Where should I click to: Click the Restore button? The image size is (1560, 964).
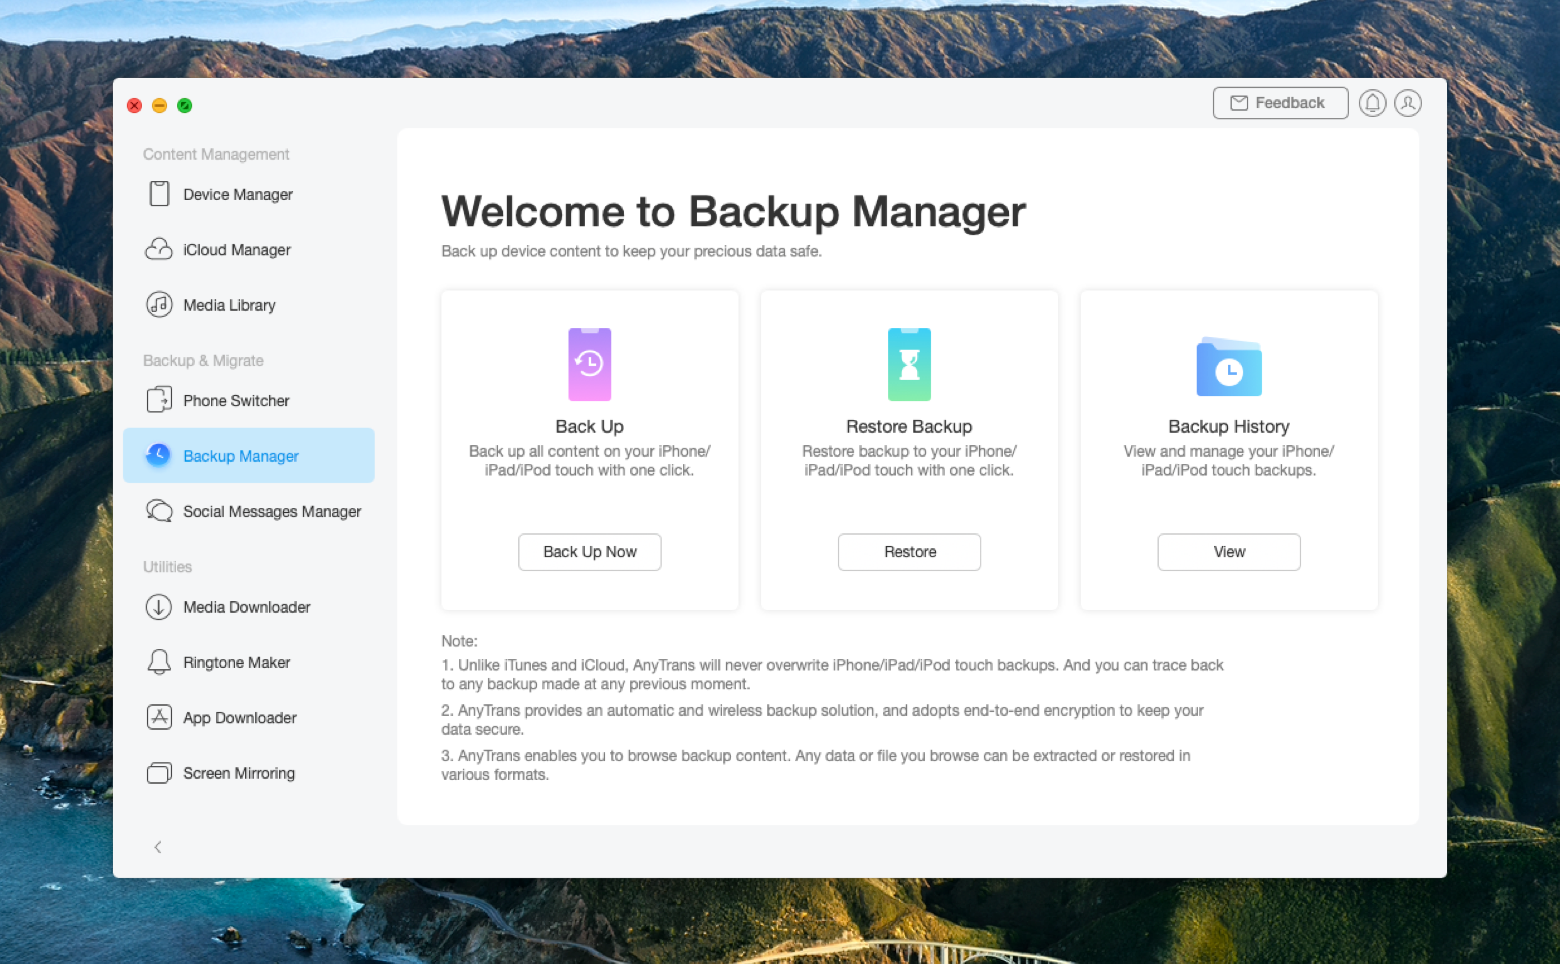(909, 552)
